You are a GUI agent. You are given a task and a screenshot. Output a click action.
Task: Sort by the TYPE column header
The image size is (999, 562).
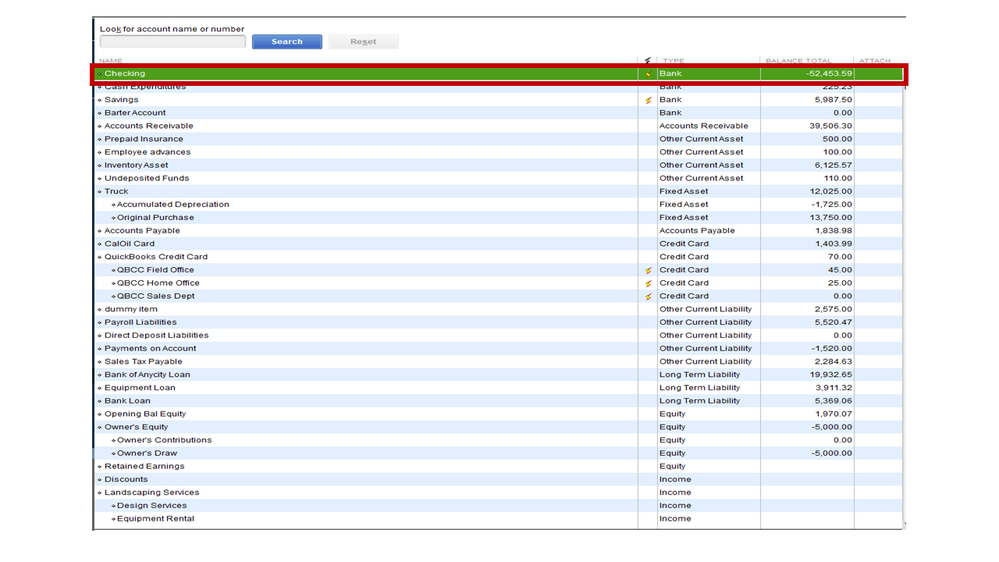673,61
